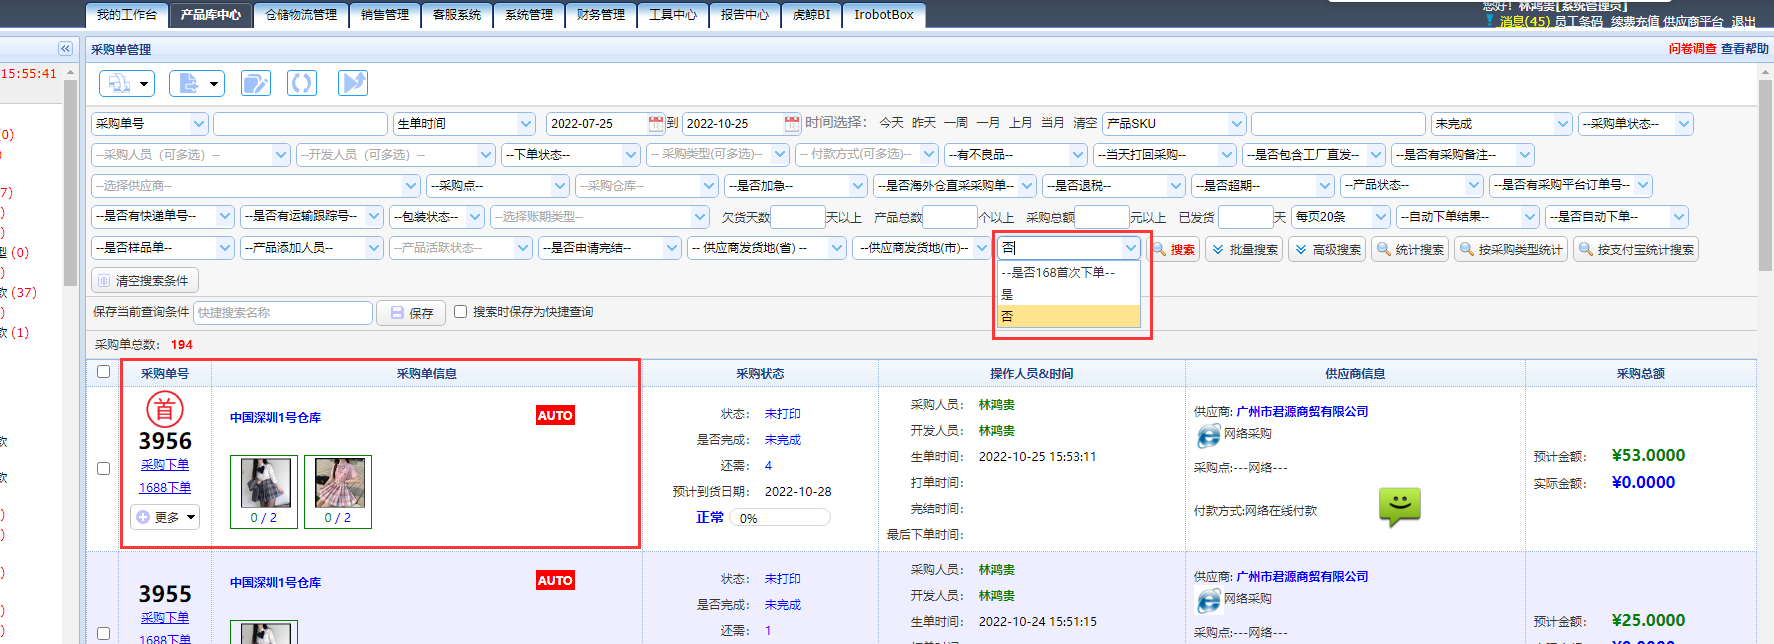
Task: Click the 保存 save query button
Action: click(x=411, y=313)
